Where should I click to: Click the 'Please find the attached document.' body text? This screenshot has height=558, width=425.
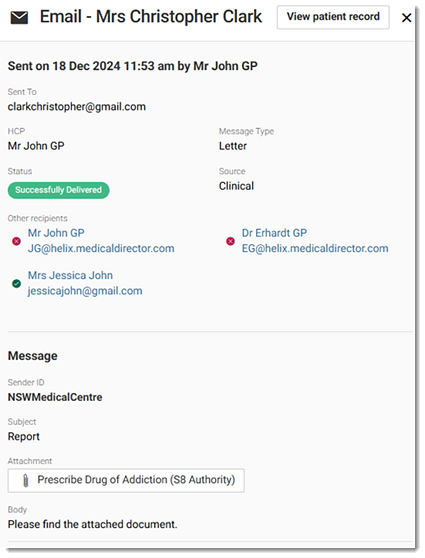[93, 524]
